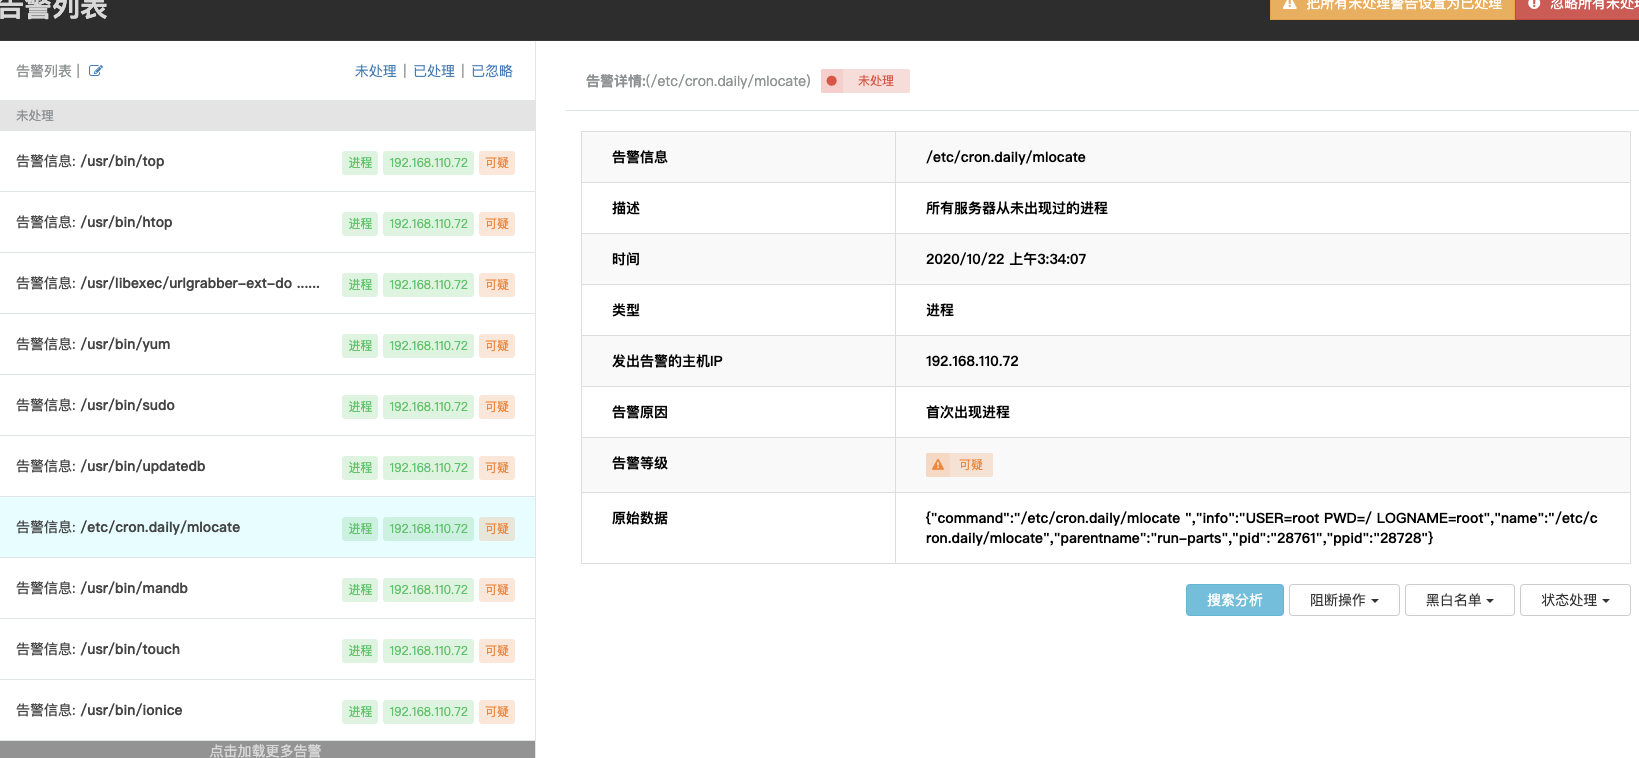
Task: Click the IP tag on /usr/bin/ionice row
Action: point(428,712)
